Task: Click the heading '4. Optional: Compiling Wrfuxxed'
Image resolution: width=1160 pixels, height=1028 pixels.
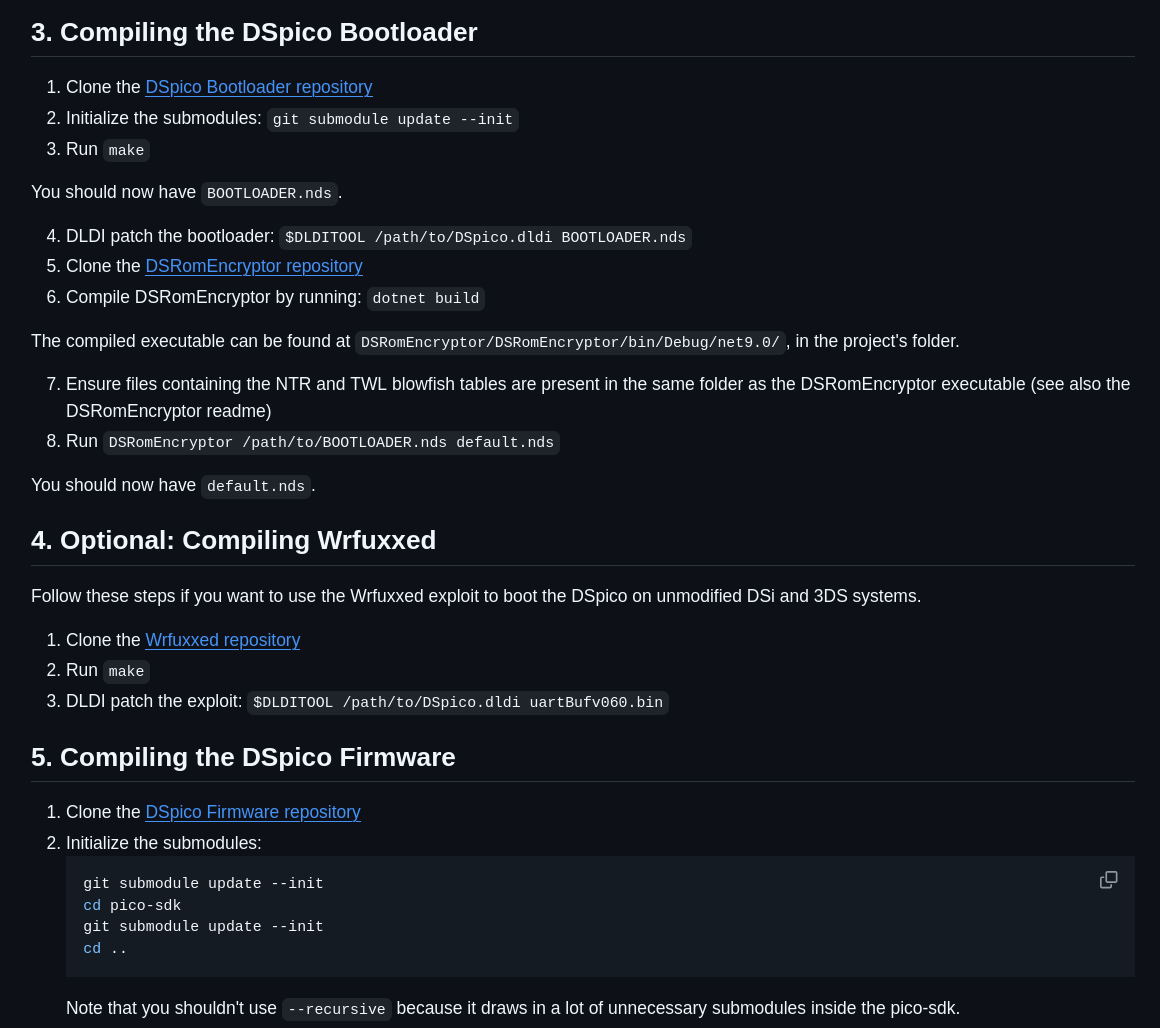Action: tap(233, 541)
